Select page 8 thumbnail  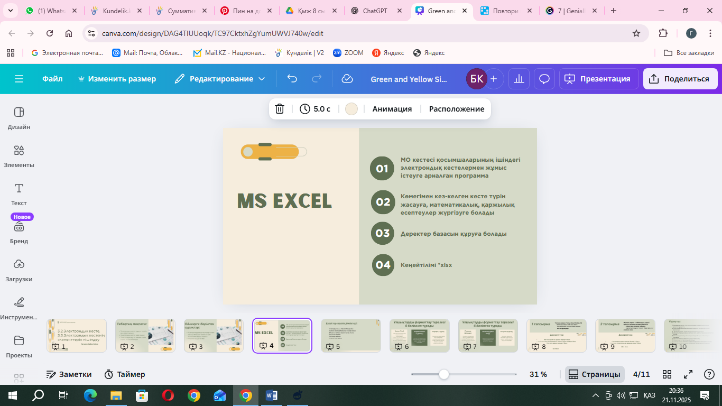[x=557, y=336]
